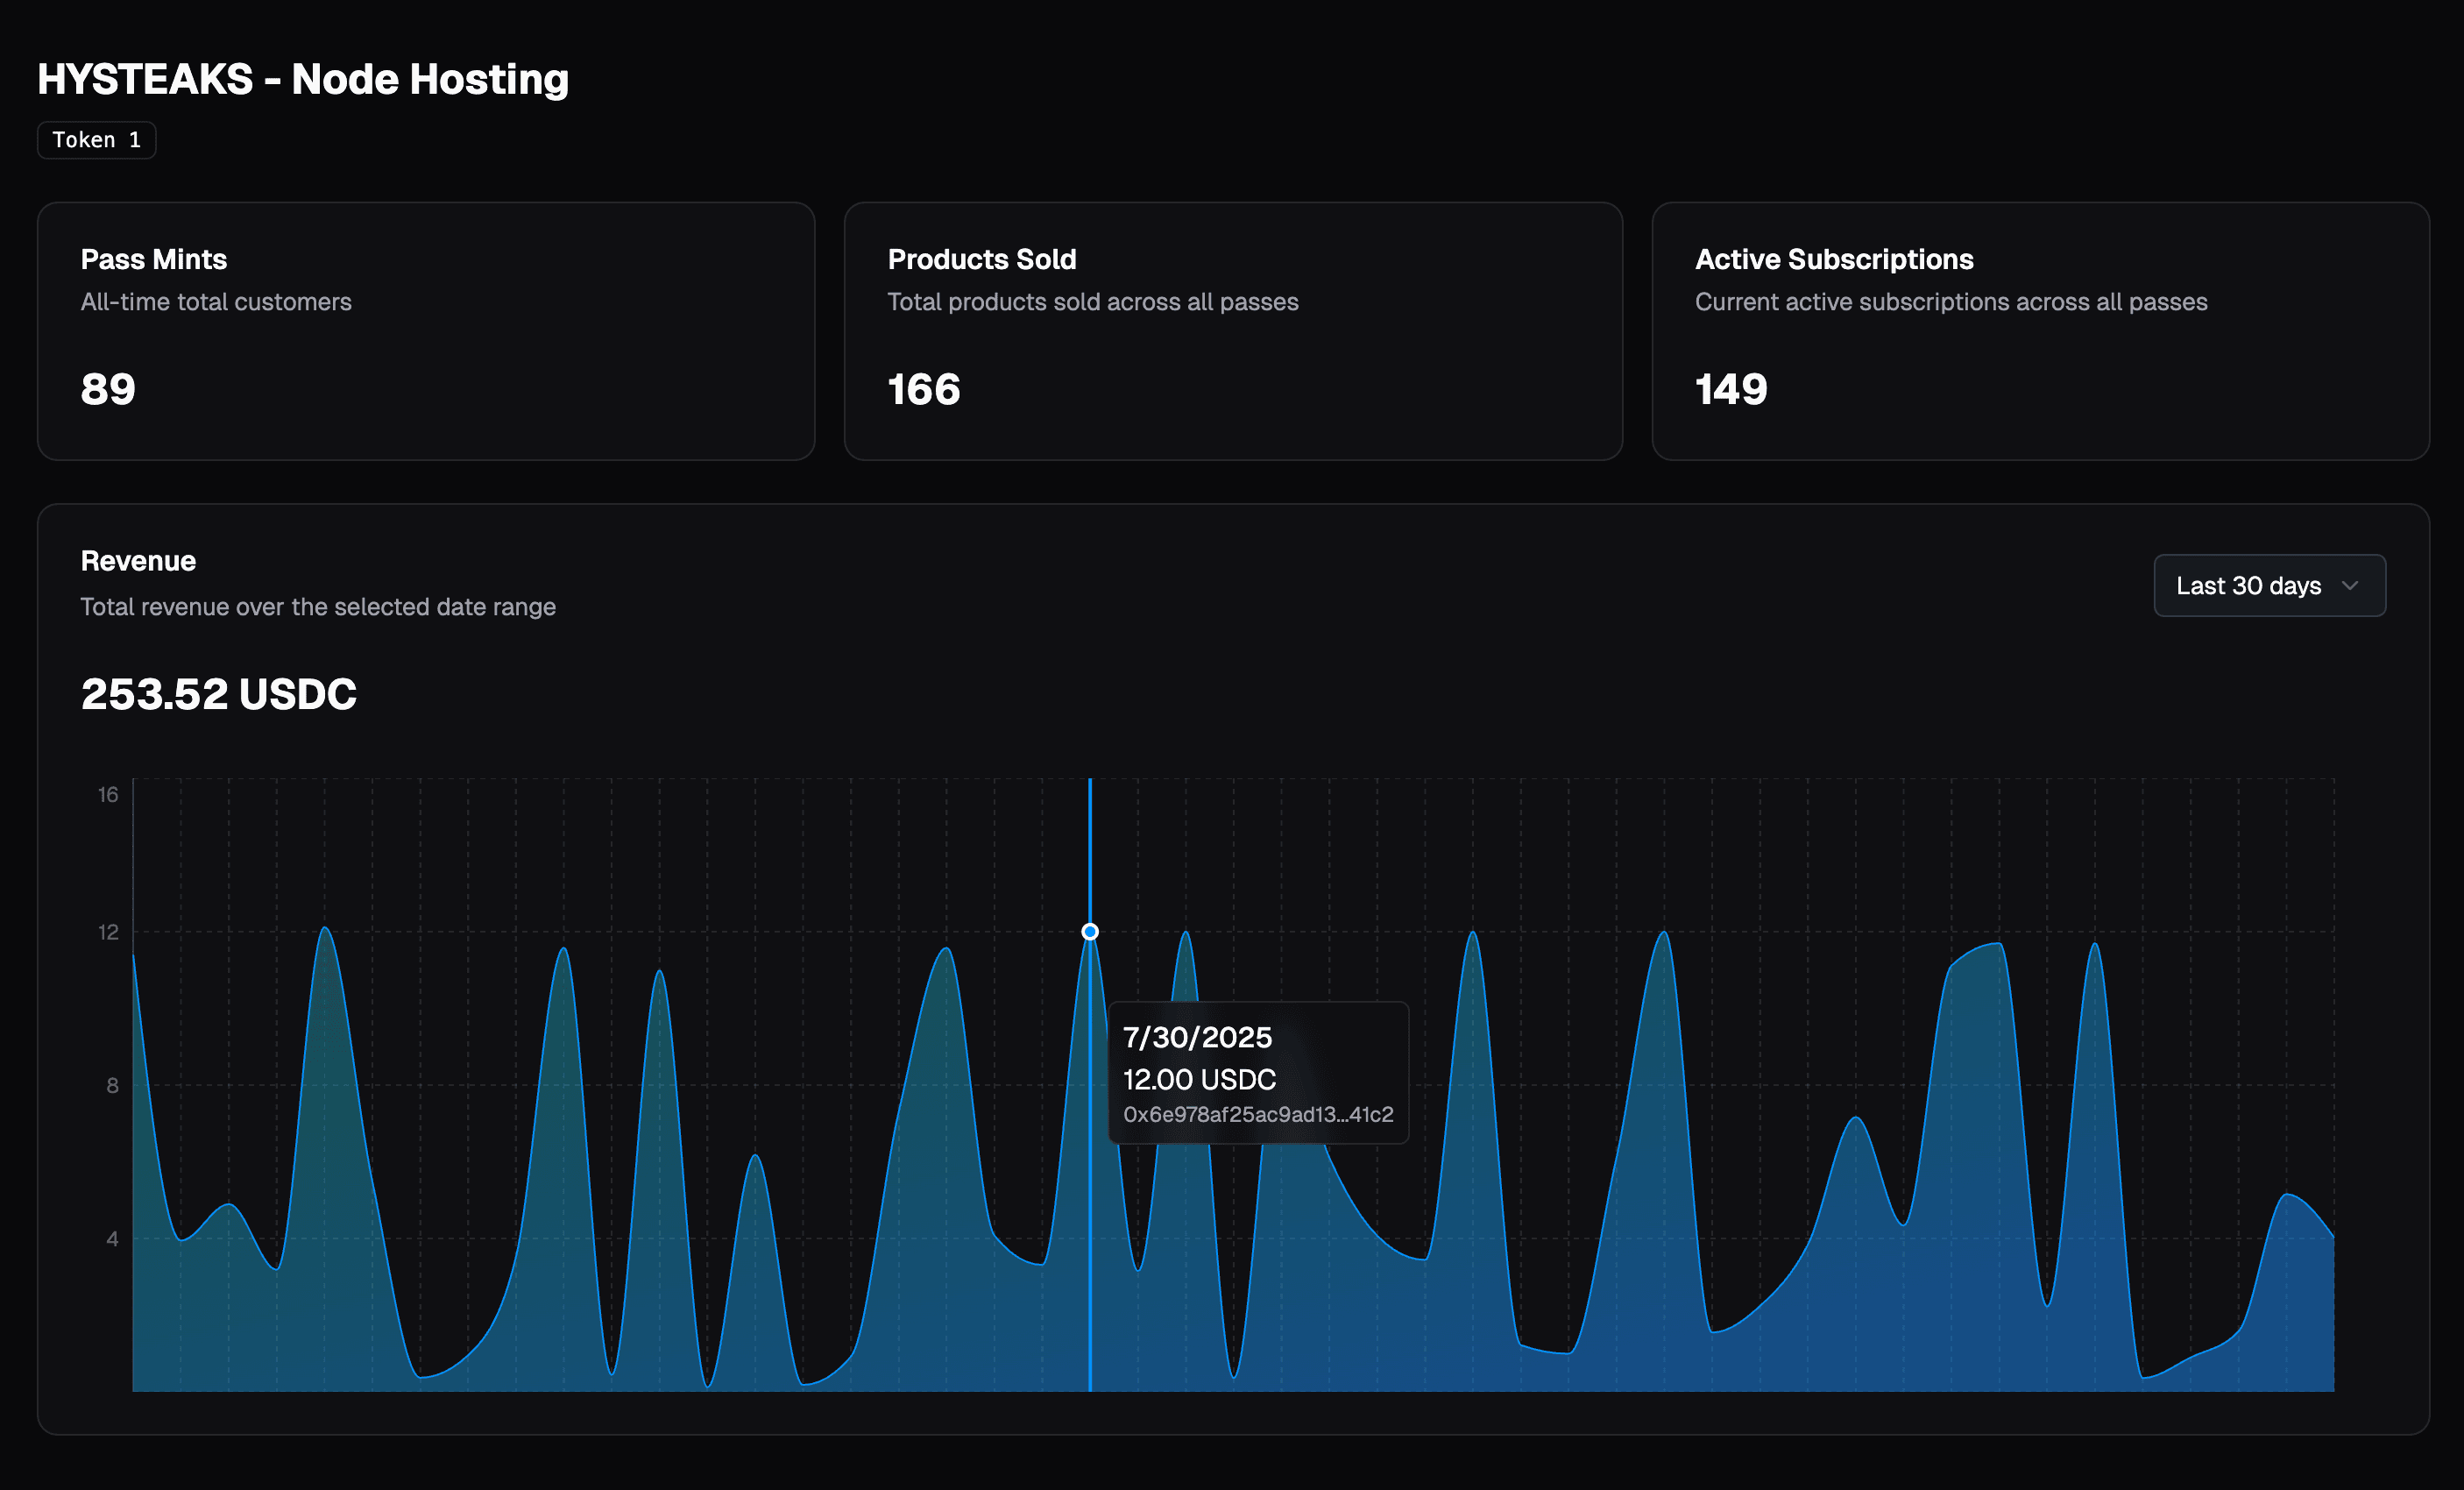Click the Pass Mints stat card
This screenshot has width=2464, height=1490.
point(424,331)
